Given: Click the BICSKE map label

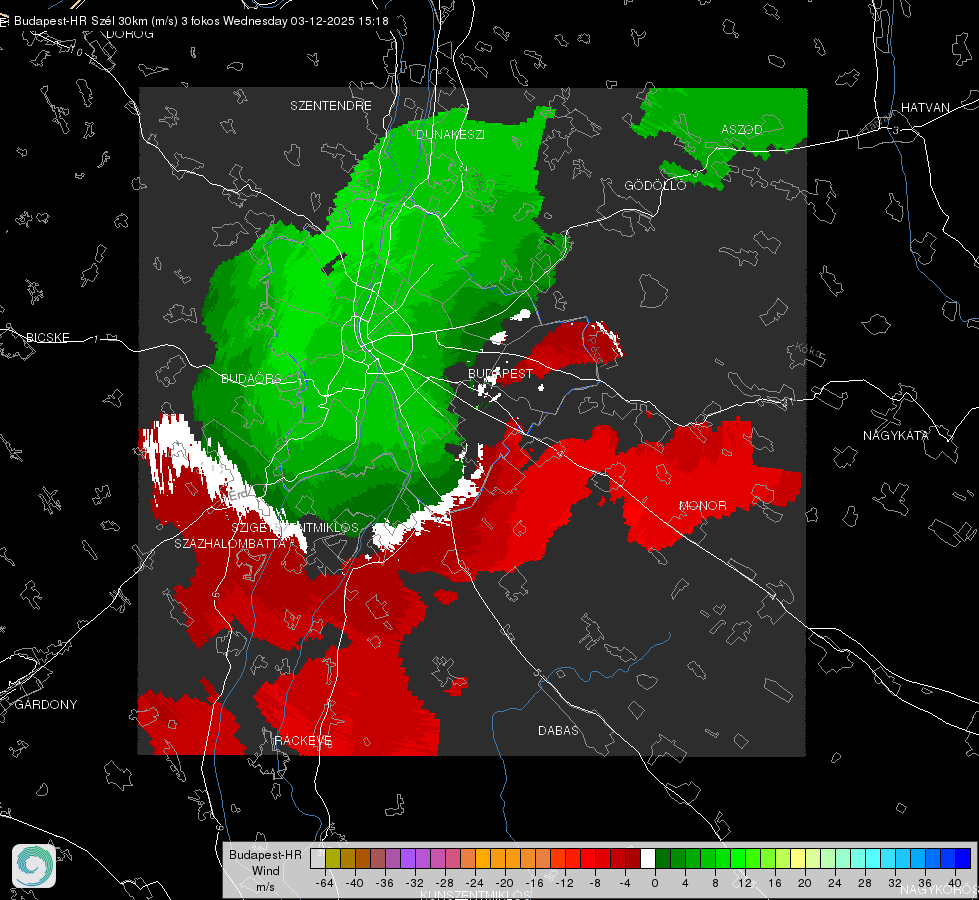Looking at the screenshot, I should pos(47,337).
